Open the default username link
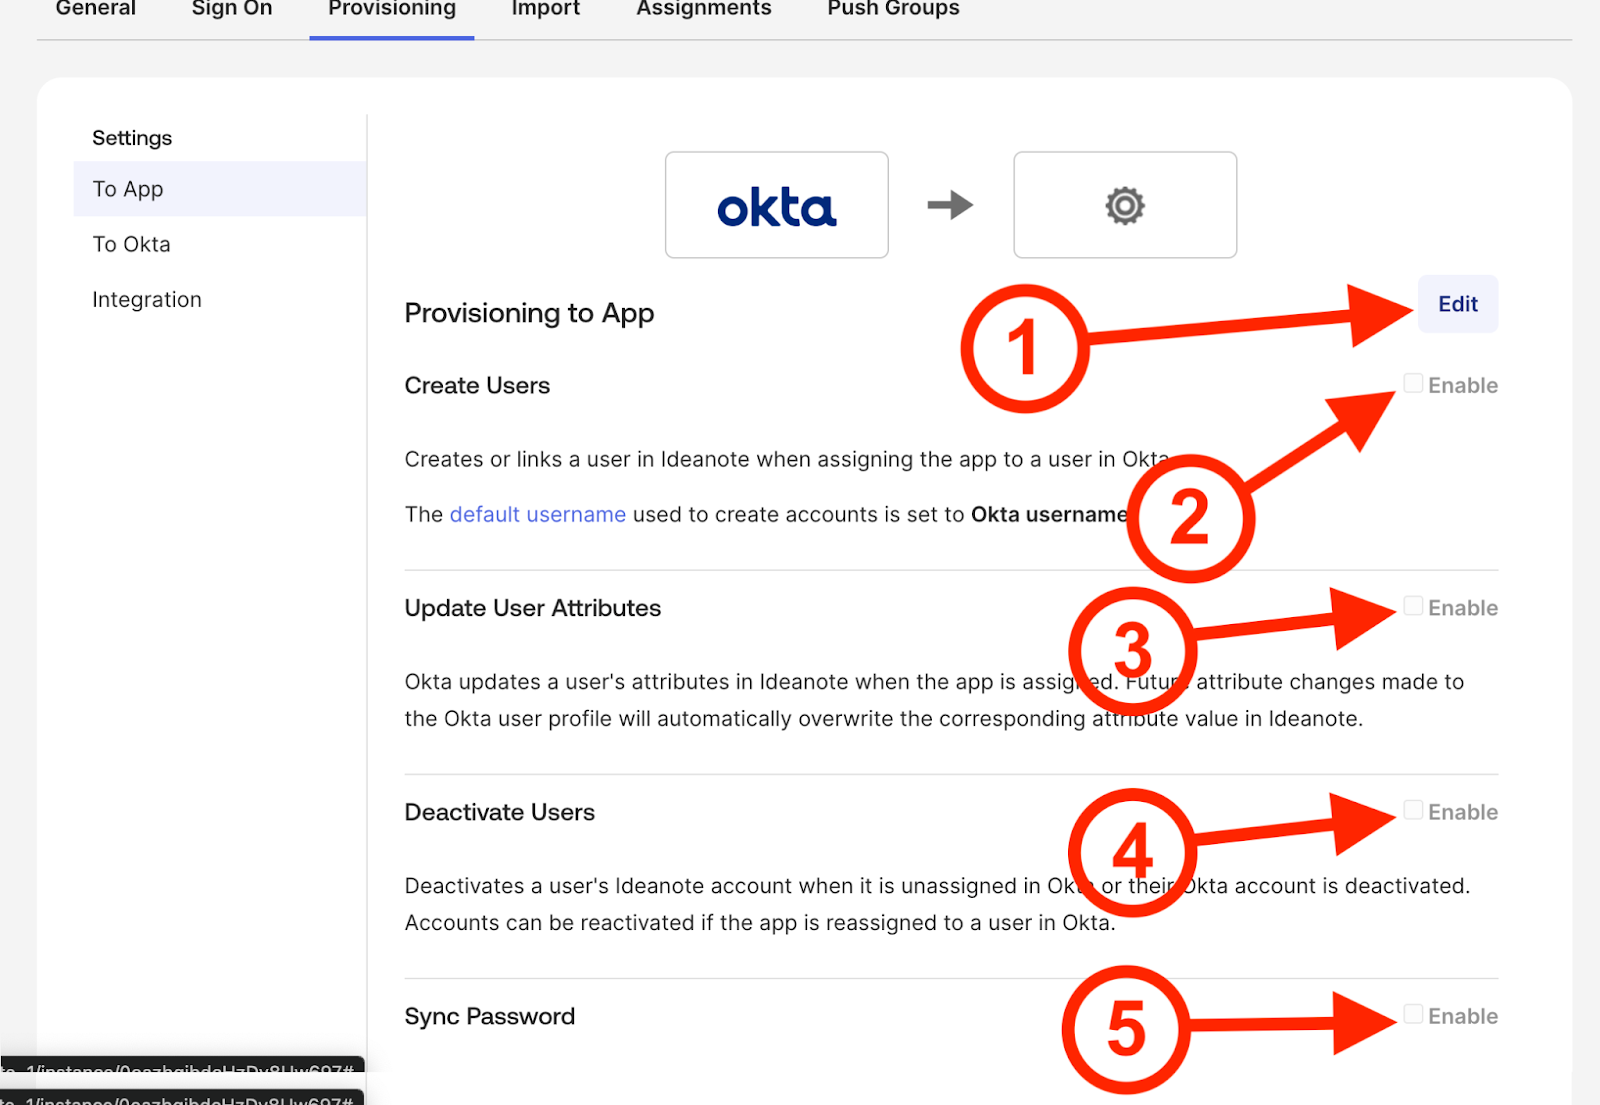1600x1105 pixels. tap(538, 514)
